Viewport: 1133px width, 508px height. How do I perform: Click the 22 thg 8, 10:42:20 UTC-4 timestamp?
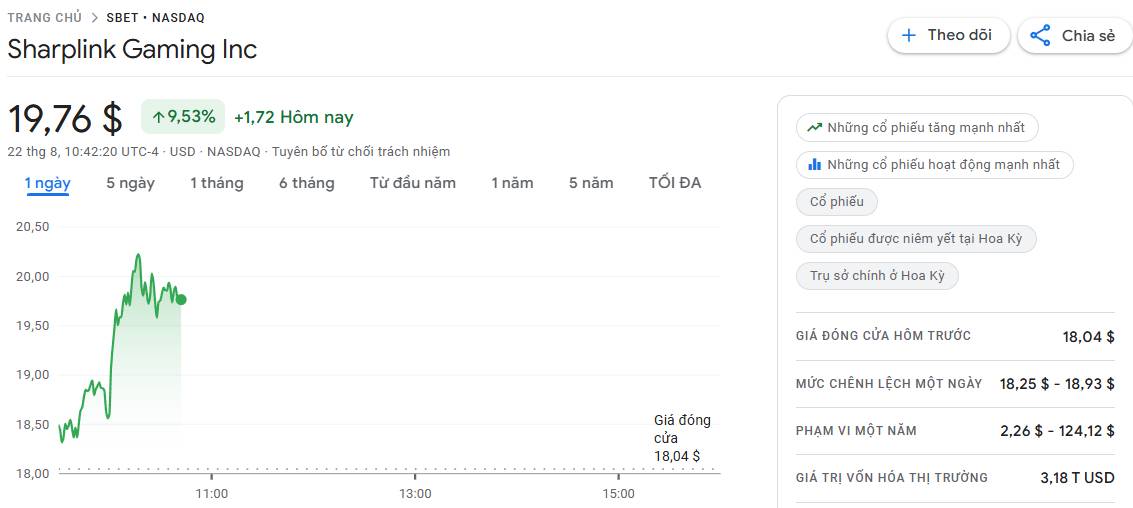pyautogui.click(x=85, y=152)
